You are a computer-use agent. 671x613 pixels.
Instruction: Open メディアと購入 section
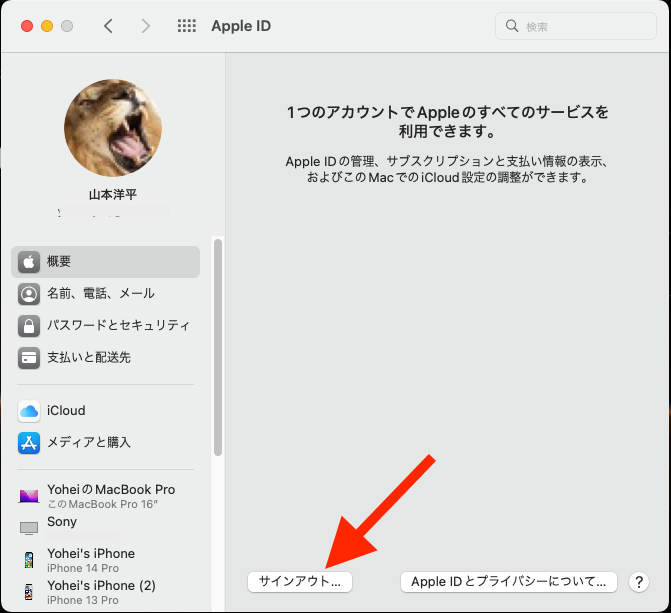pos(89,442)
